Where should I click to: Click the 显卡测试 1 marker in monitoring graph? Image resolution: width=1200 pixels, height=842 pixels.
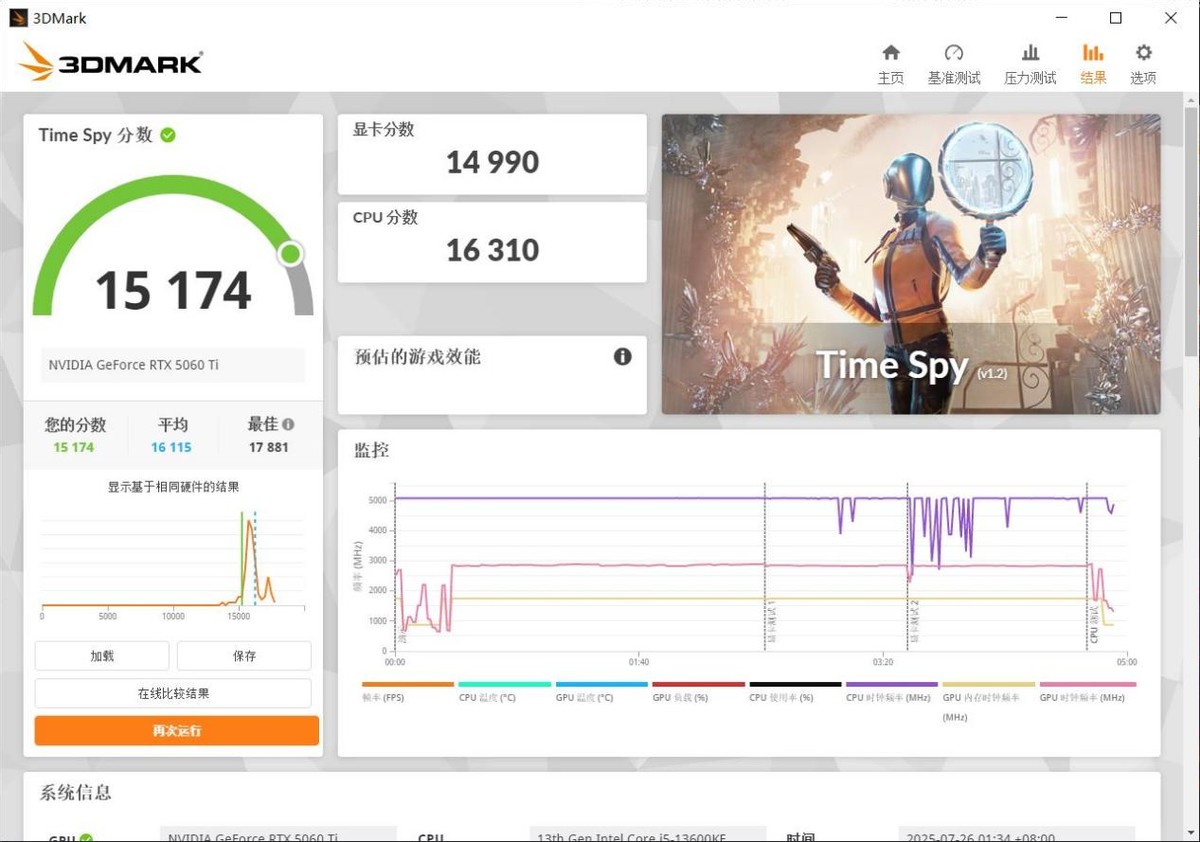[771, 620]
